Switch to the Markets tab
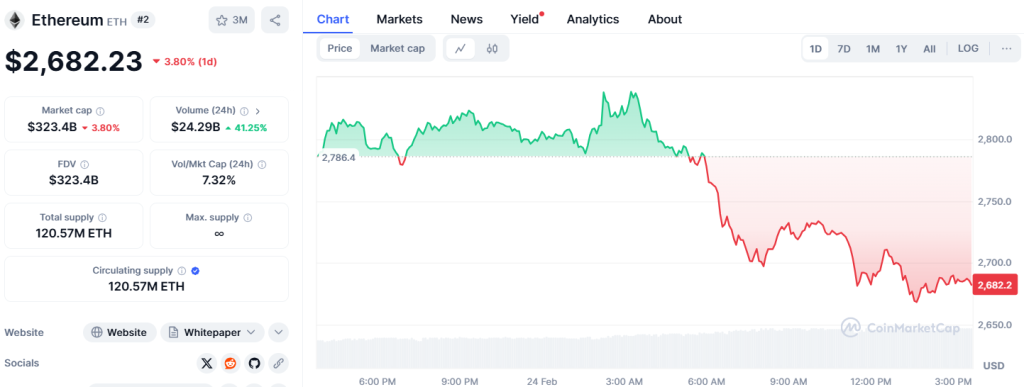 click(x=400, y=20)
